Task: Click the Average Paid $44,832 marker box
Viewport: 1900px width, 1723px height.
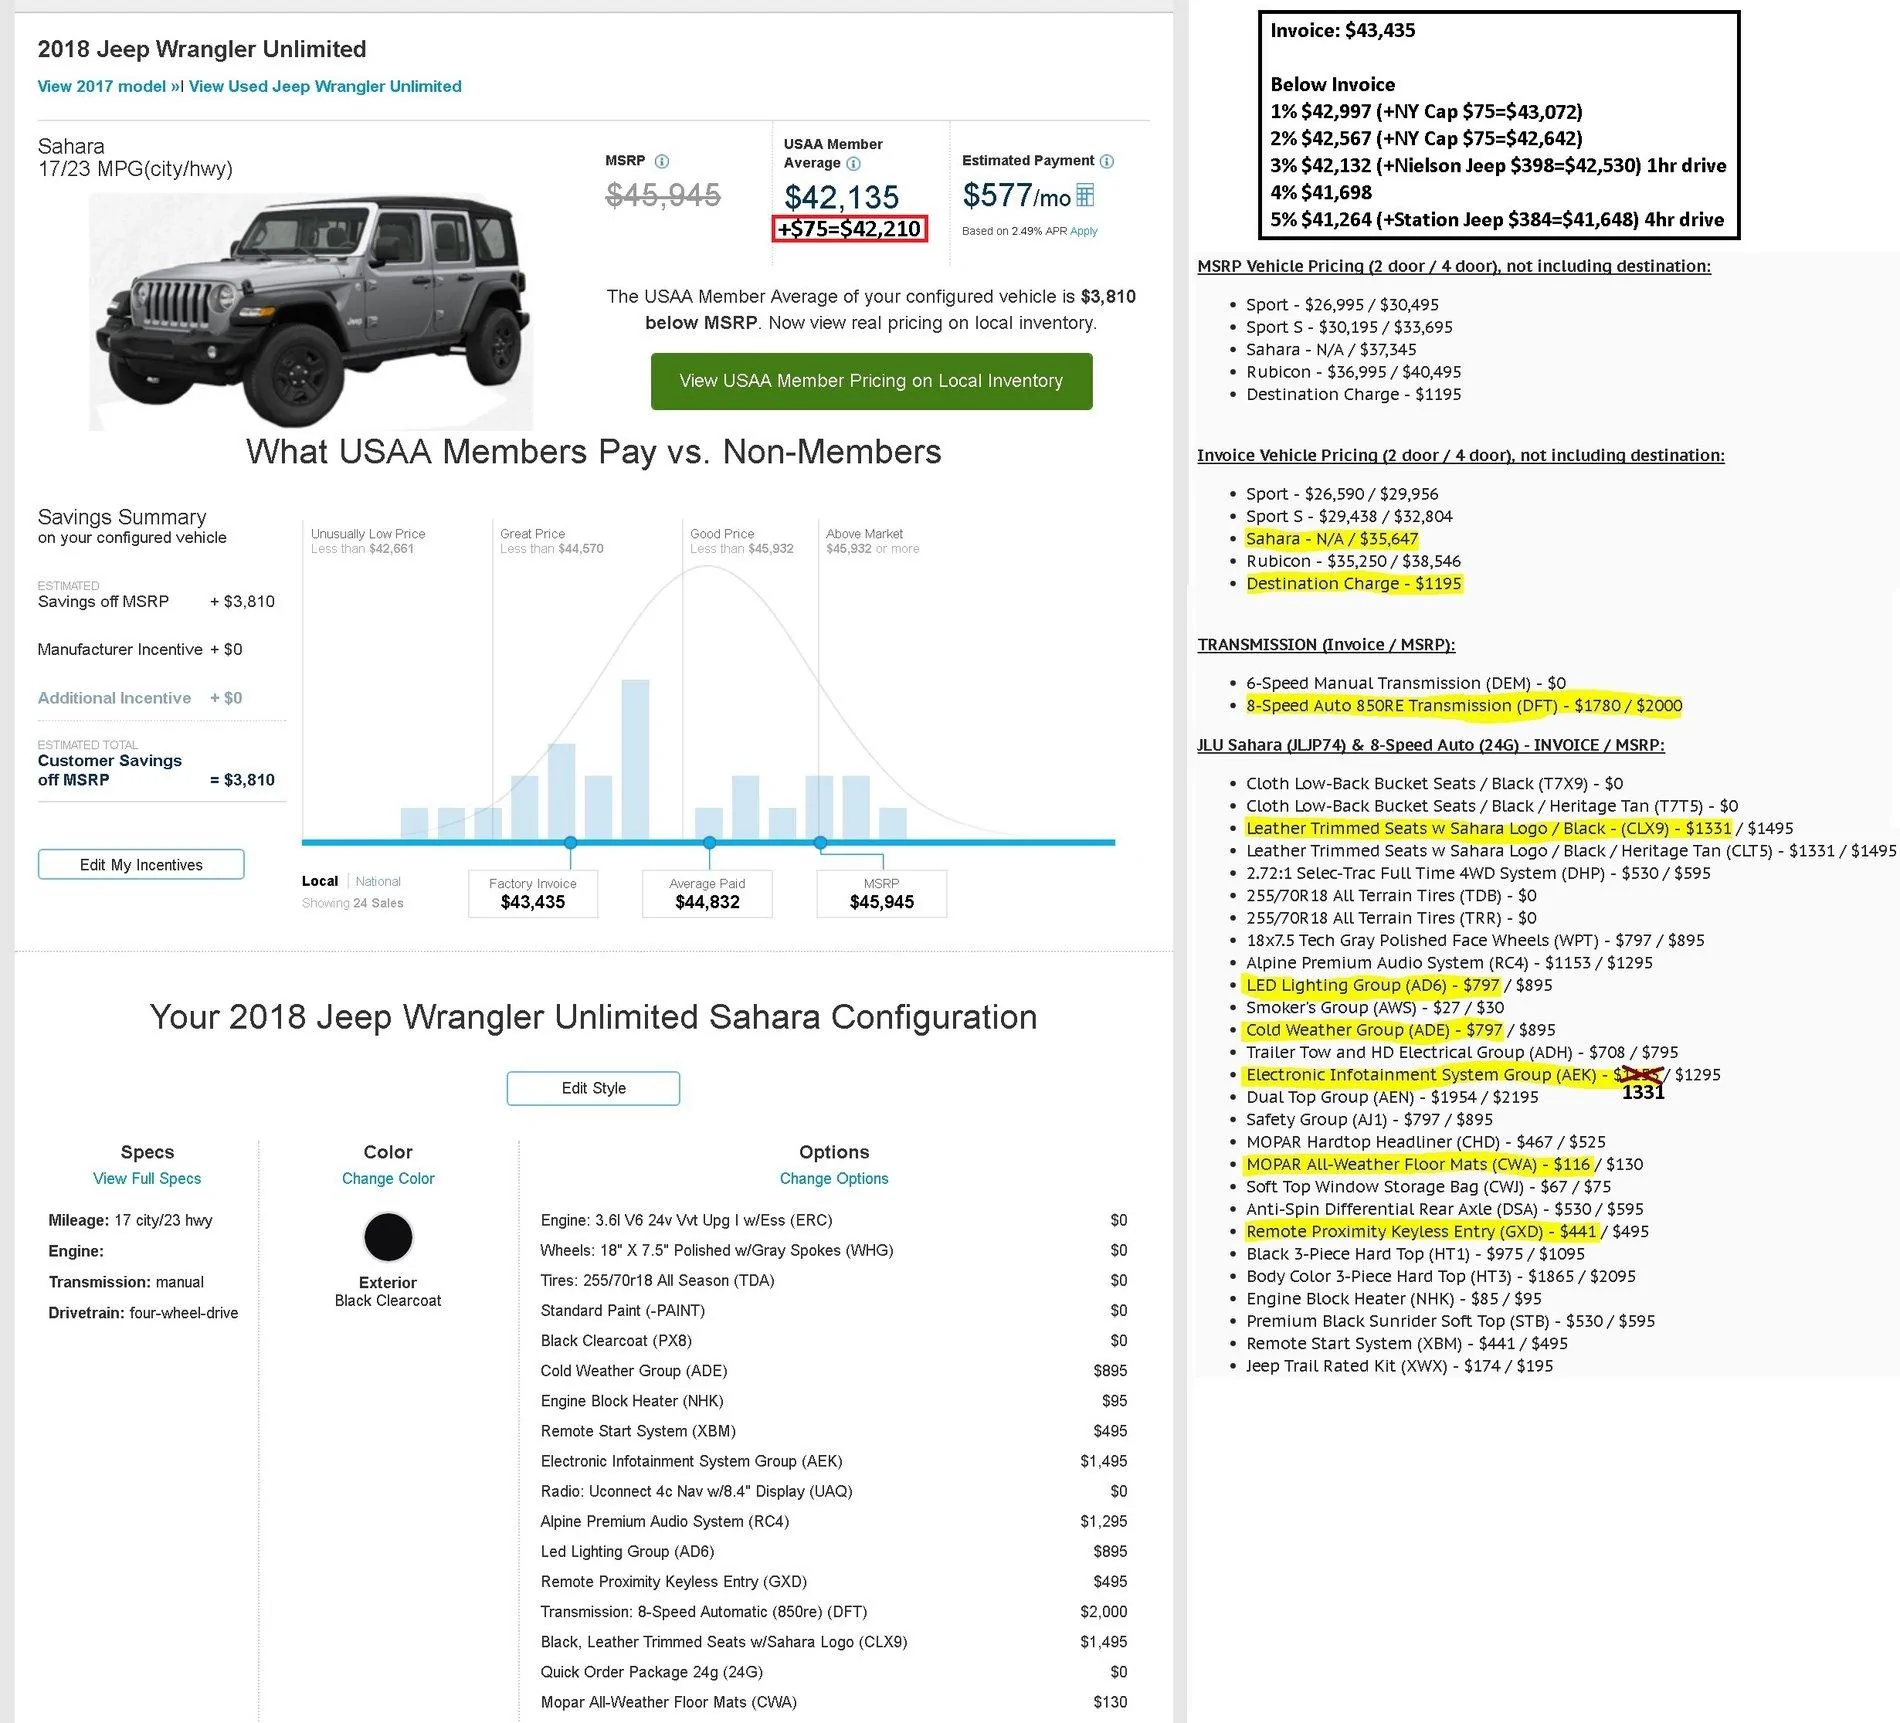Action: click(707, 893)
